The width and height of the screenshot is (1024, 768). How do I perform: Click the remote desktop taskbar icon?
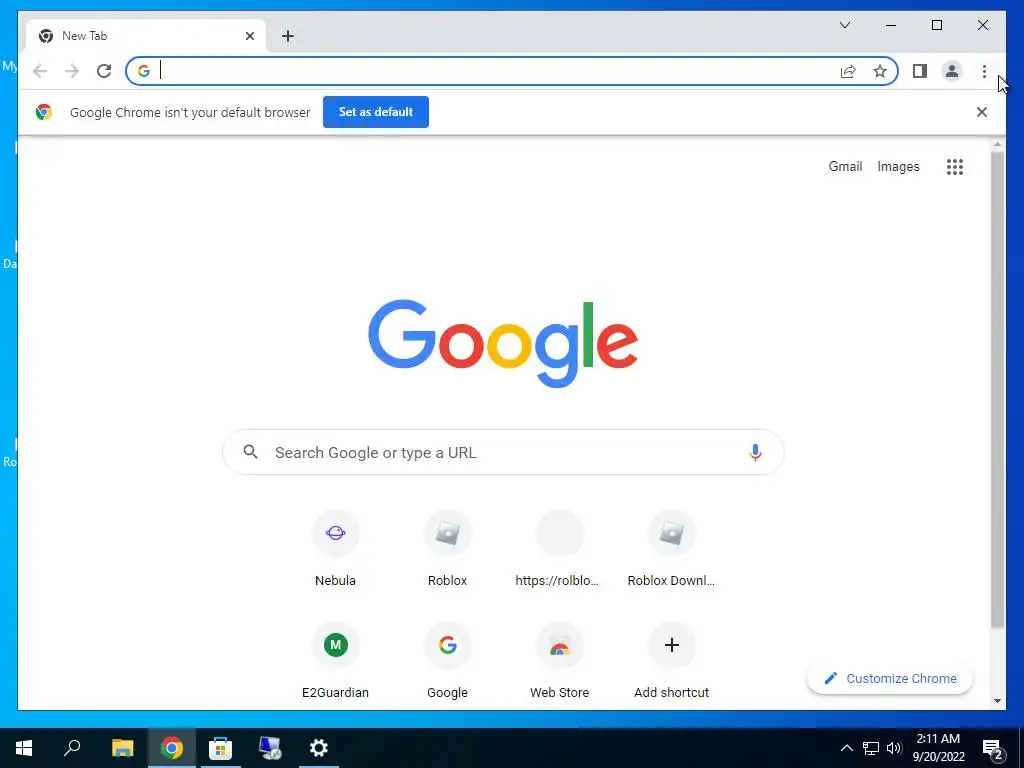(x=270, y=748)
